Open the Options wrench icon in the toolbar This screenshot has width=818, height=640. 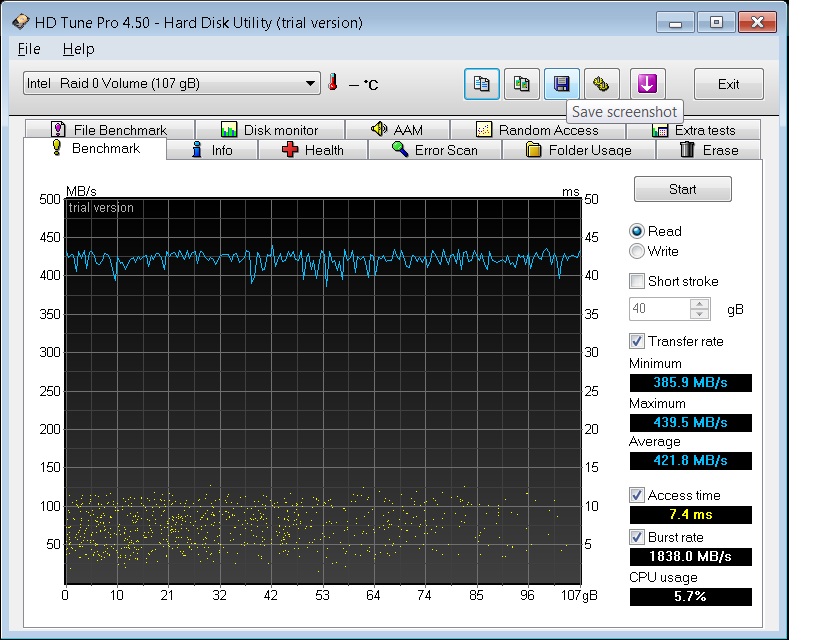[600, 84]
